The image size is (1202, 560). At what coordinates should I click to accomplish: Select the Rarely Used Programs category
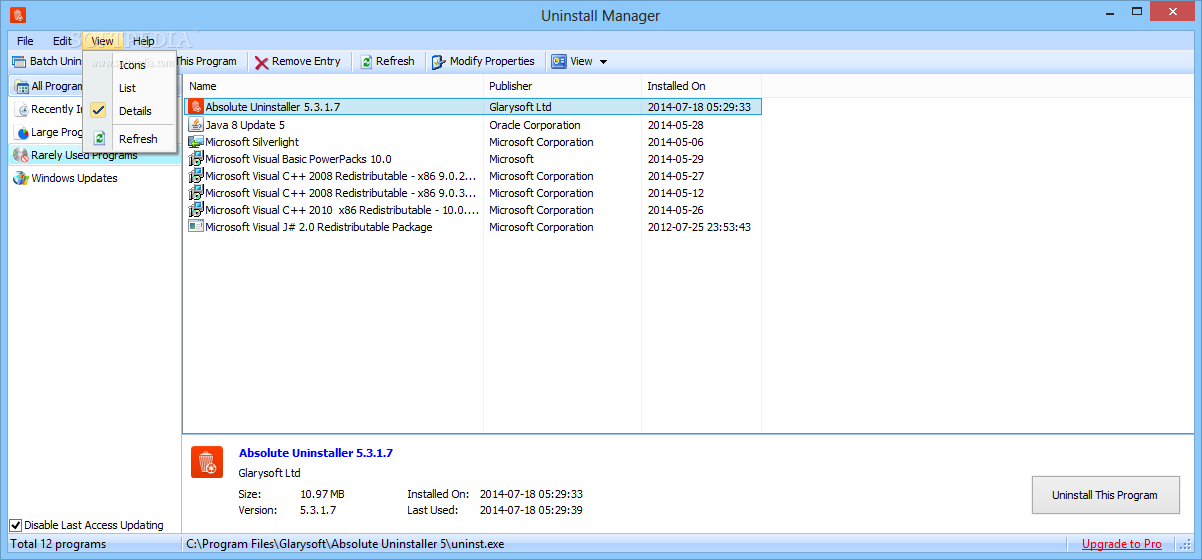[x=84, y=155]
